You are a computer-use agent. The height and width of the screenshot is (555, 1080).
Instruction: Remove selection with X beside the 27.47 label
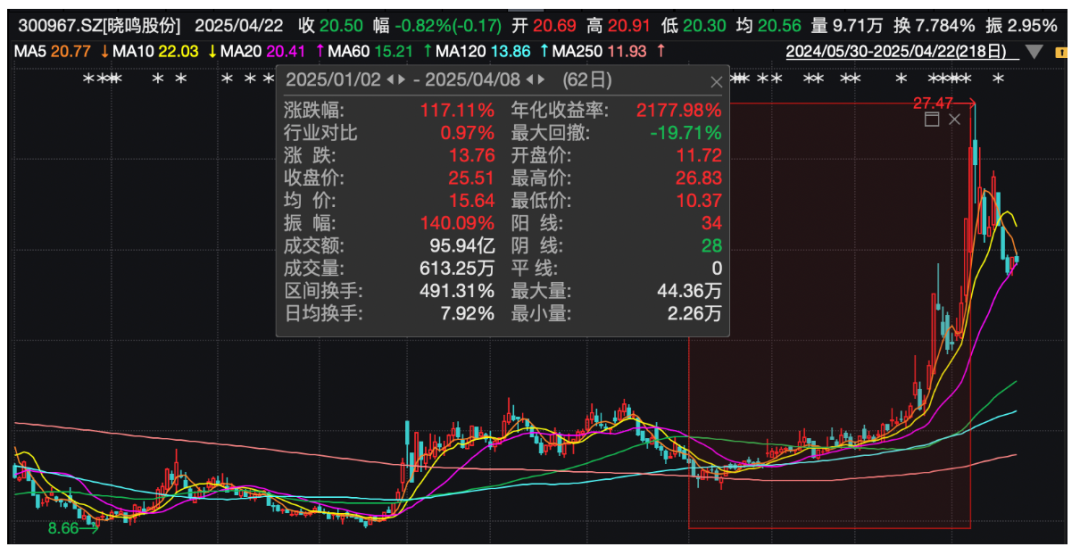tap(954, 120)
